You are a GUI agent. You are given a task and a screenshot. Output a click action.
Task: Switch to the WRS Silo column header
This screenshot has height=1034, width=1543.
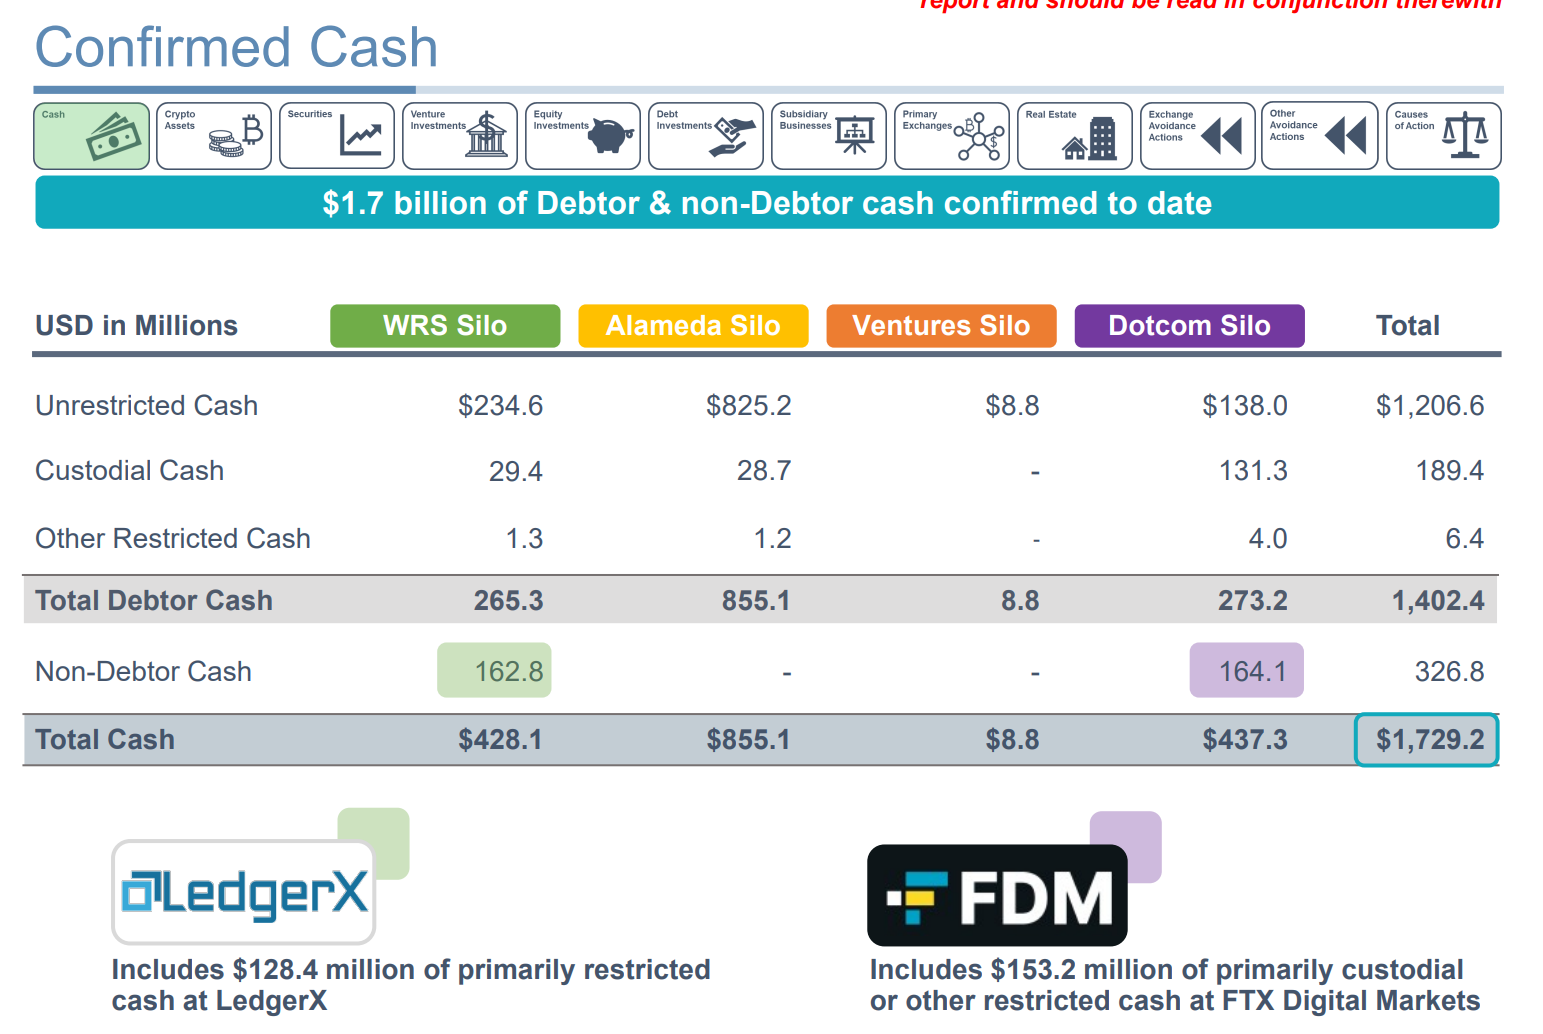pos(444,325)
